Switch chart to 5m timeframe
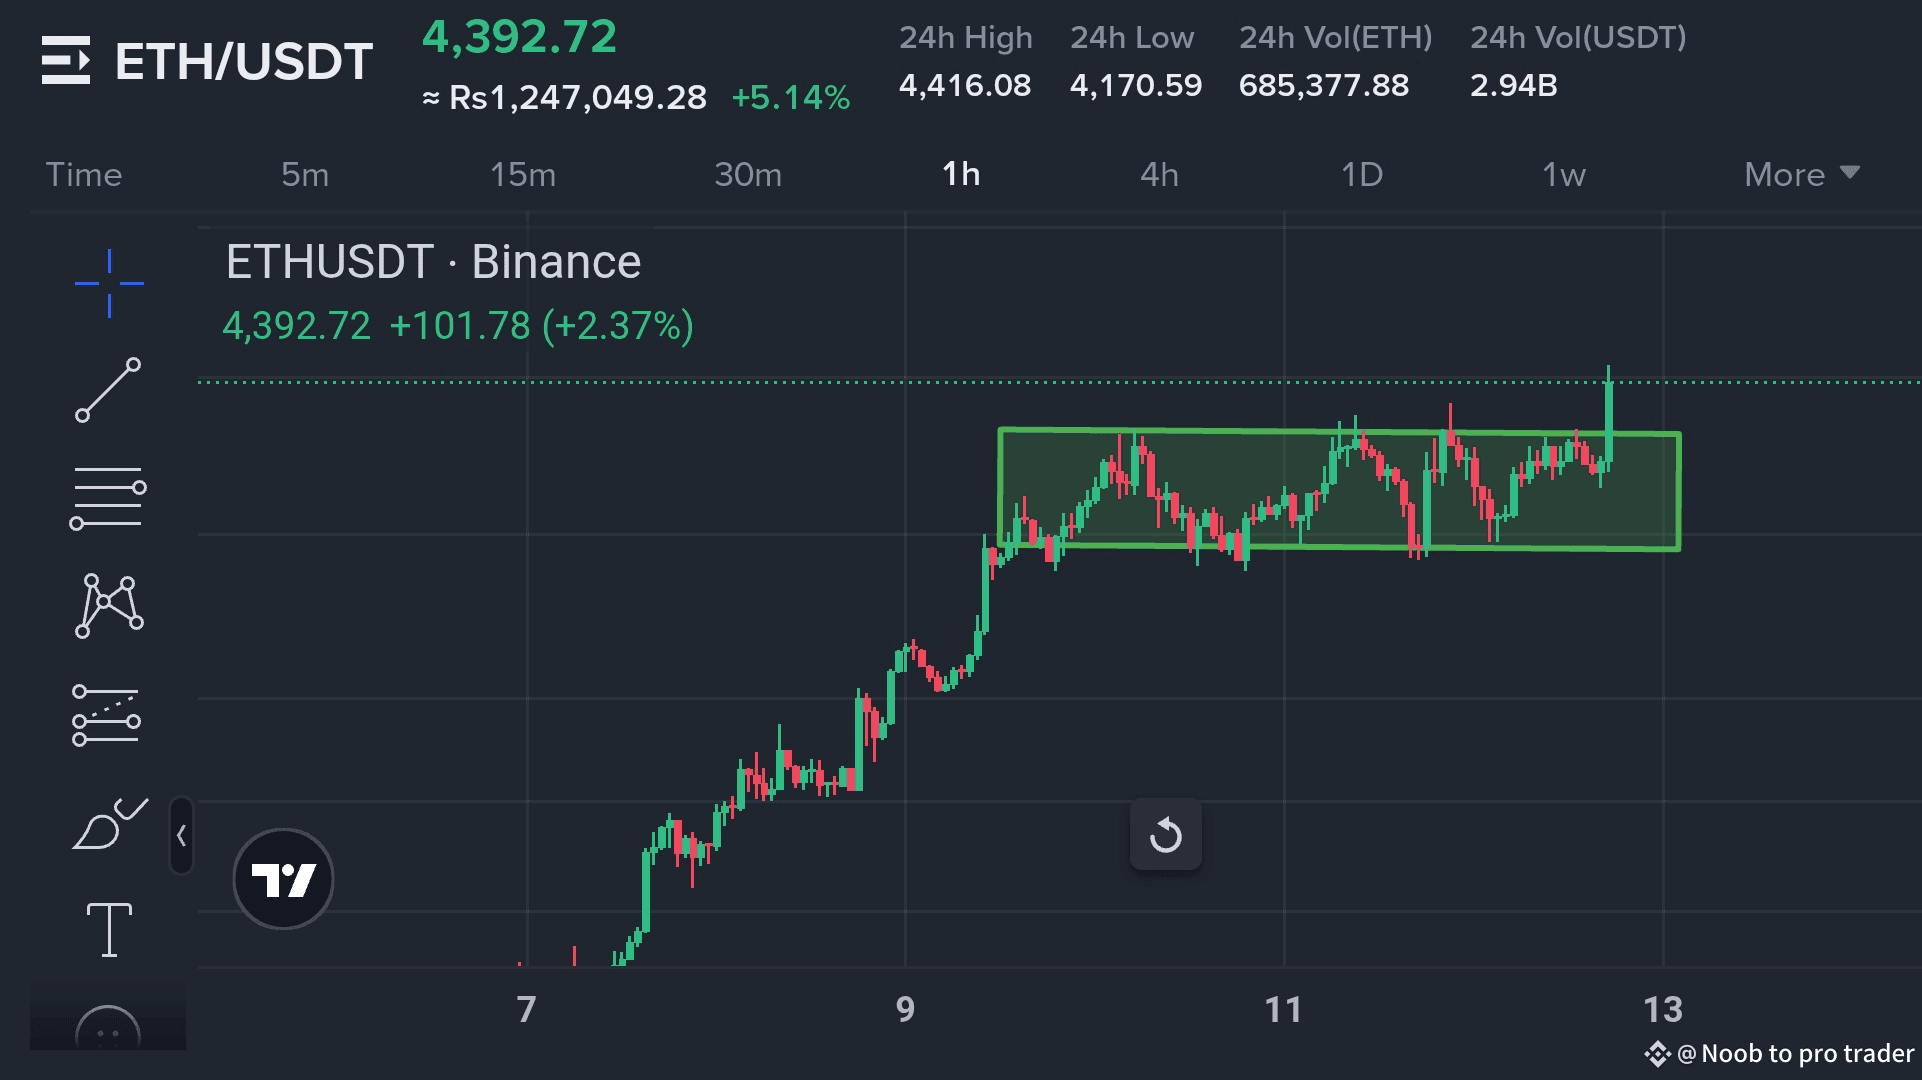This screenshot has width=1922, height=1080. (305, 175)
